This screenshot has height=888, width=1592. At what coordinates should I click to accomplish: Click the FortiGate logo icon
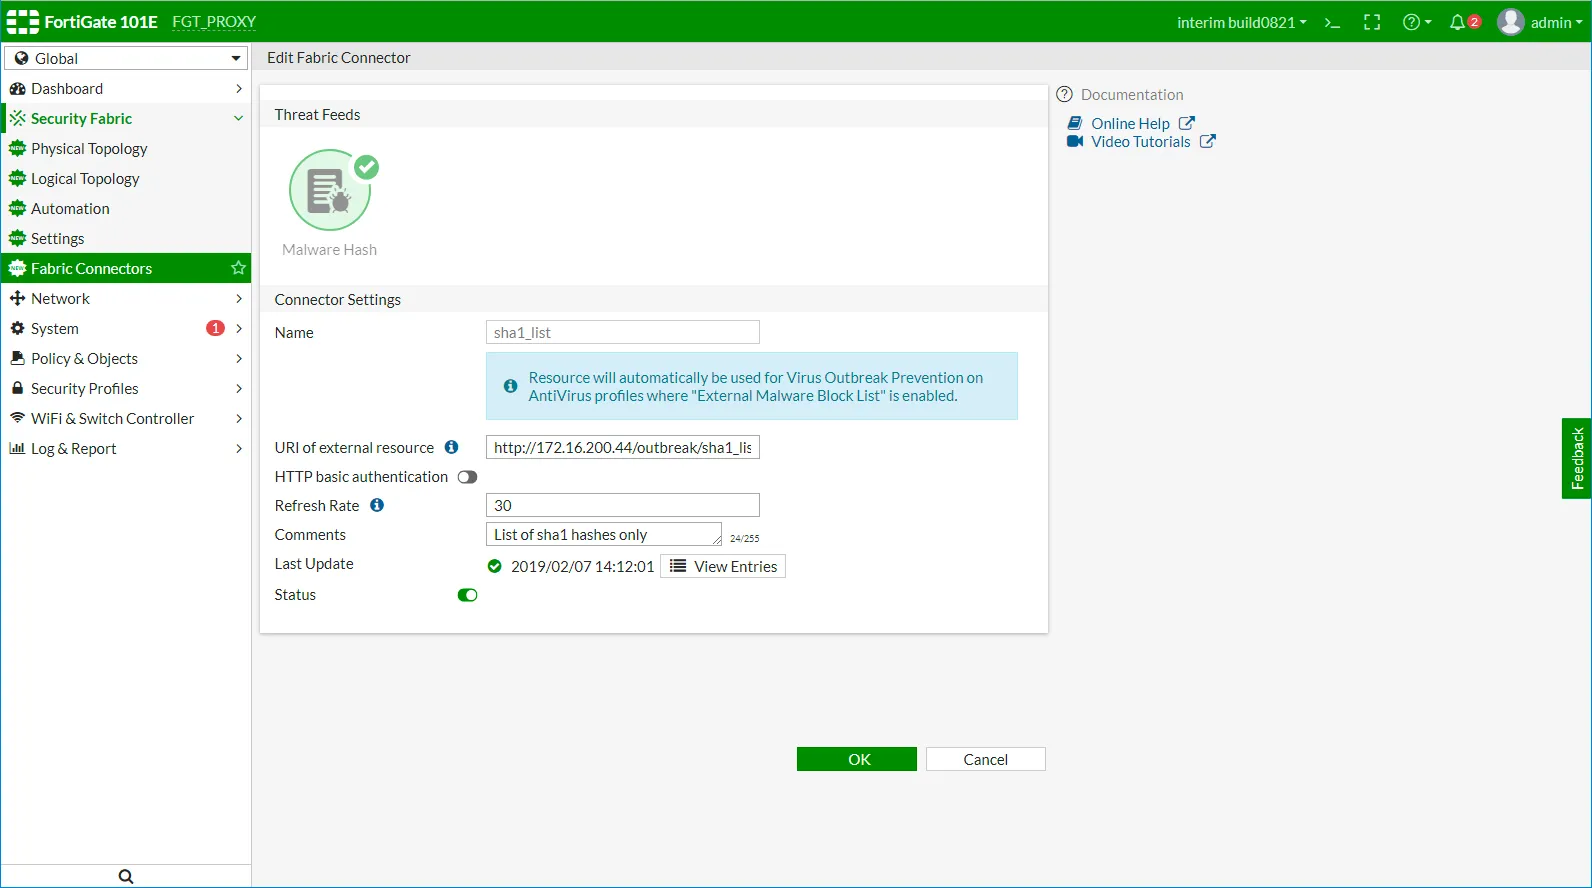[23, 22]
